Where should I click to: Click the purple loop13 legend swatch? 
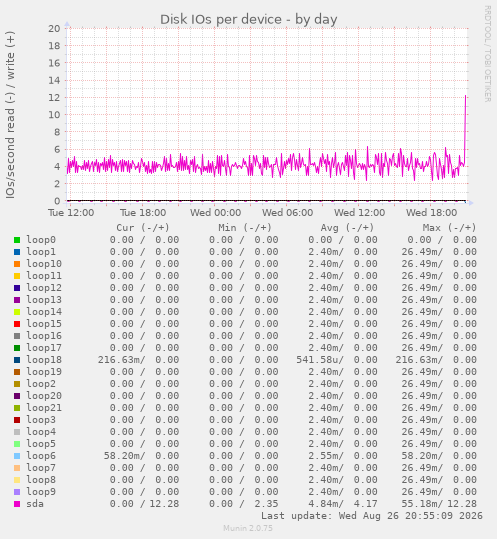point(17,300)
